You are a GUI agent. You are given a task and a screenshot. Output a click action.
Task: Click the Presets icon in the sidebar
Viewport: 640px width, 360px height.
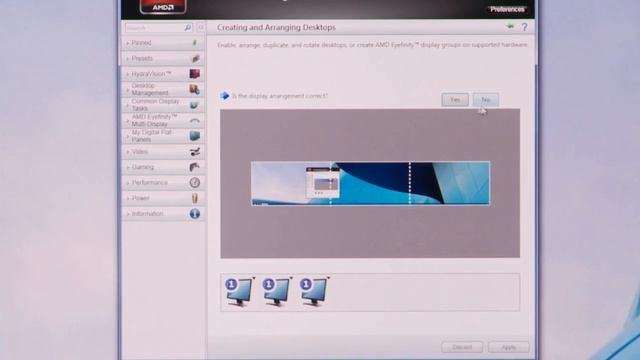195,59
